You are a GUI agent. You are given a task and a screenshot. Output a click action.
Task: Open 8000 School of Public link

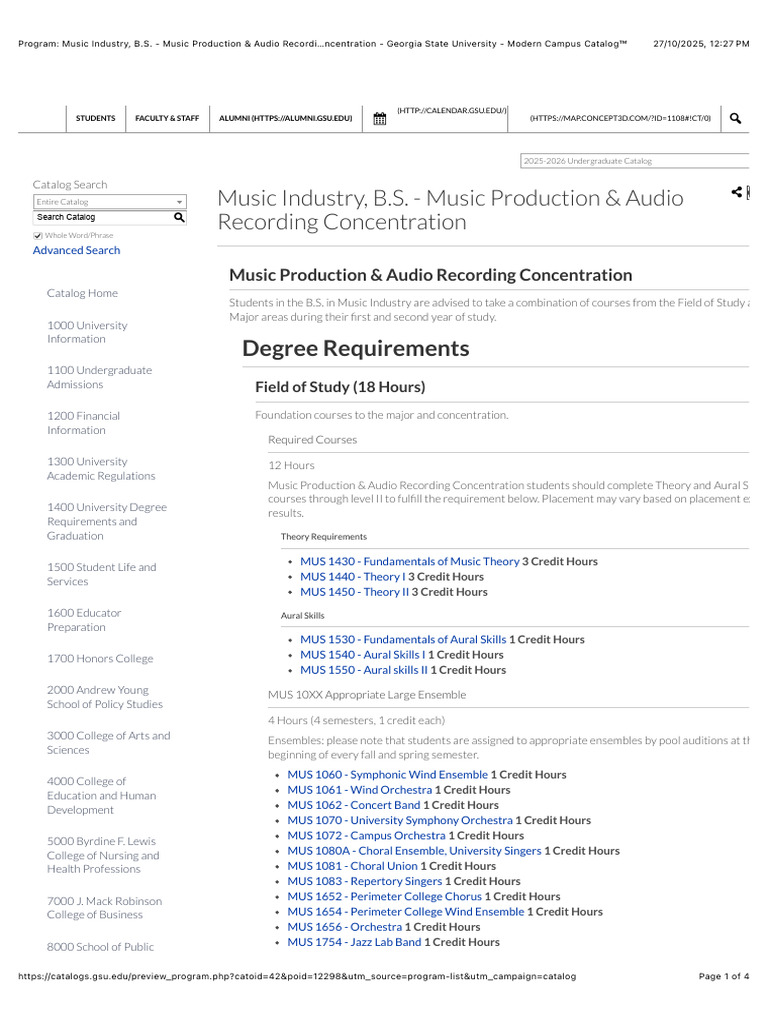[x=100, y=947]
